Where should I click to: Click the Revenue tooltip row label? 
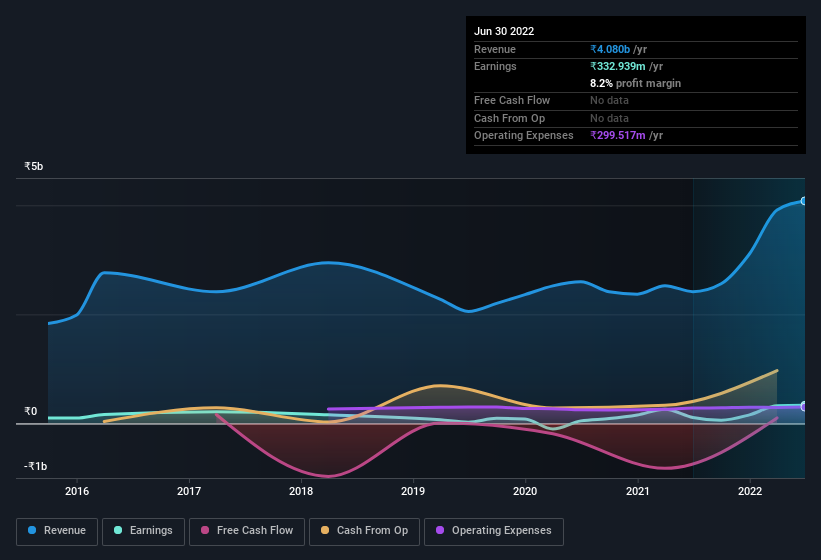tap(495, 49)
